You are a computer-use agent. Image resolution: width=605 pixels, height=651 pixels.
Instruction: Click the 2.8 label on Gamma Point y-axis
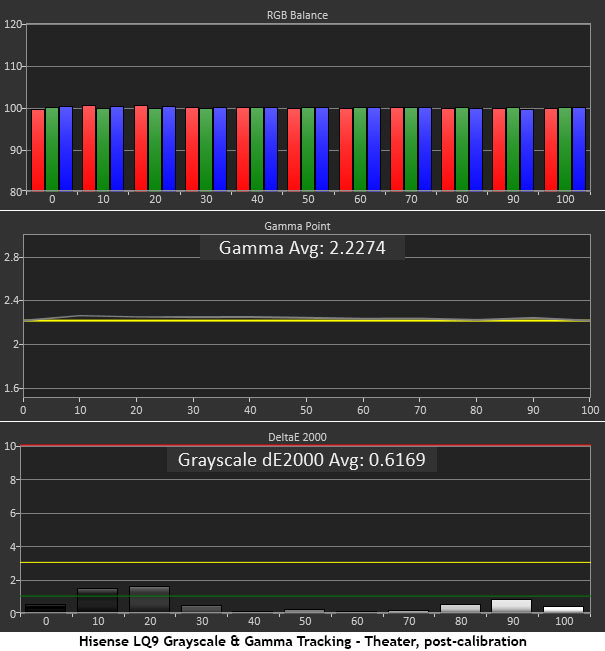pyautogui.click(x=12, y=258)
